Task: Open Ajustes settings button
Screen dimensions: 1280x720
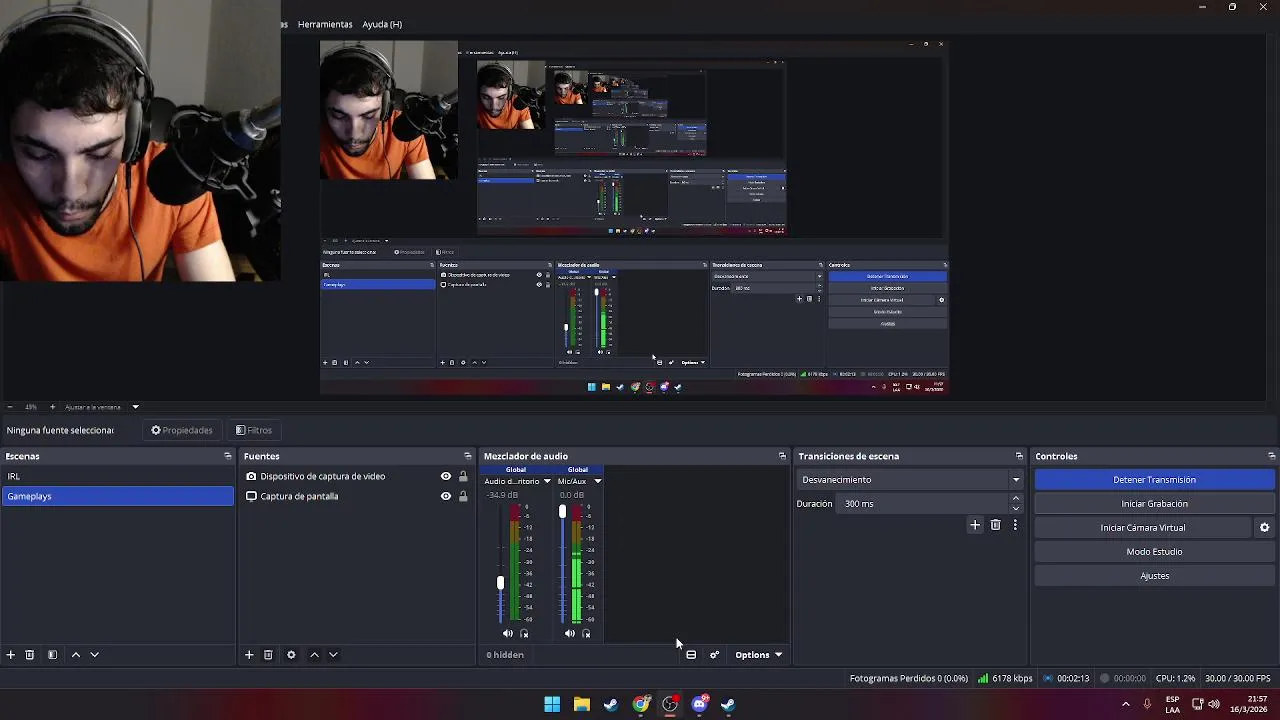Action: (x=1154, y=576)
